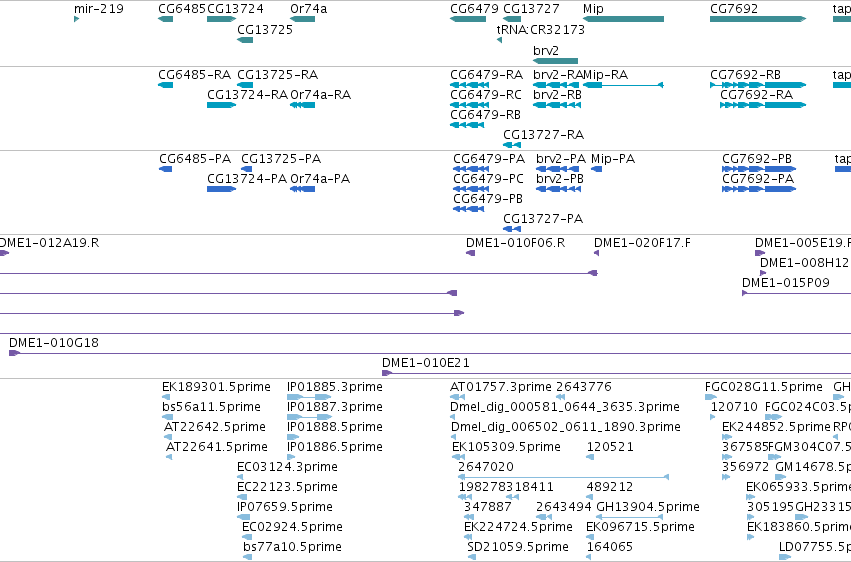Click the FGC028G11.5prime EST label

coord(764,387)
